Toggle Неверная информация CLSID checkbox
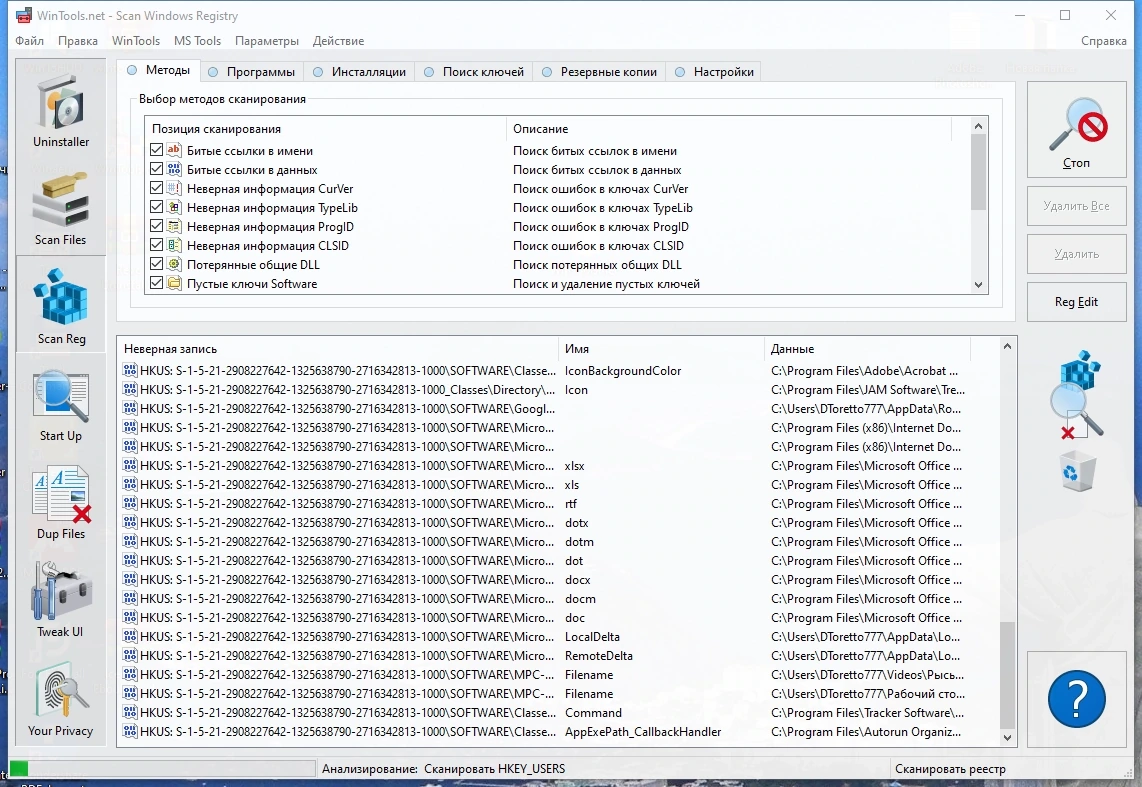The height and width of the screenshot is (787, 1142). pyautogui.click(x=156, y=245)
